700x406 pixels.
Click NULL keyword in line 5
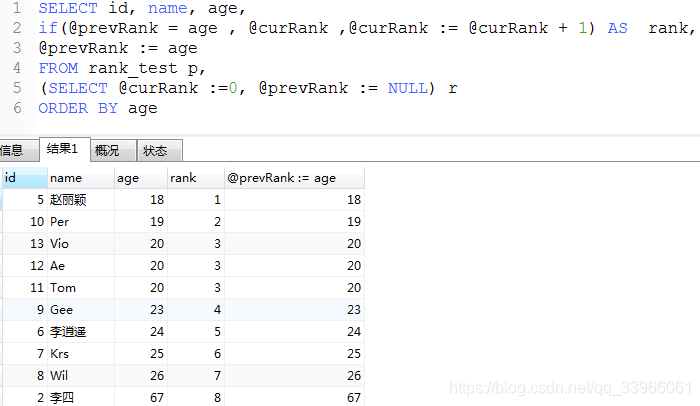click(x=407, y=88)
